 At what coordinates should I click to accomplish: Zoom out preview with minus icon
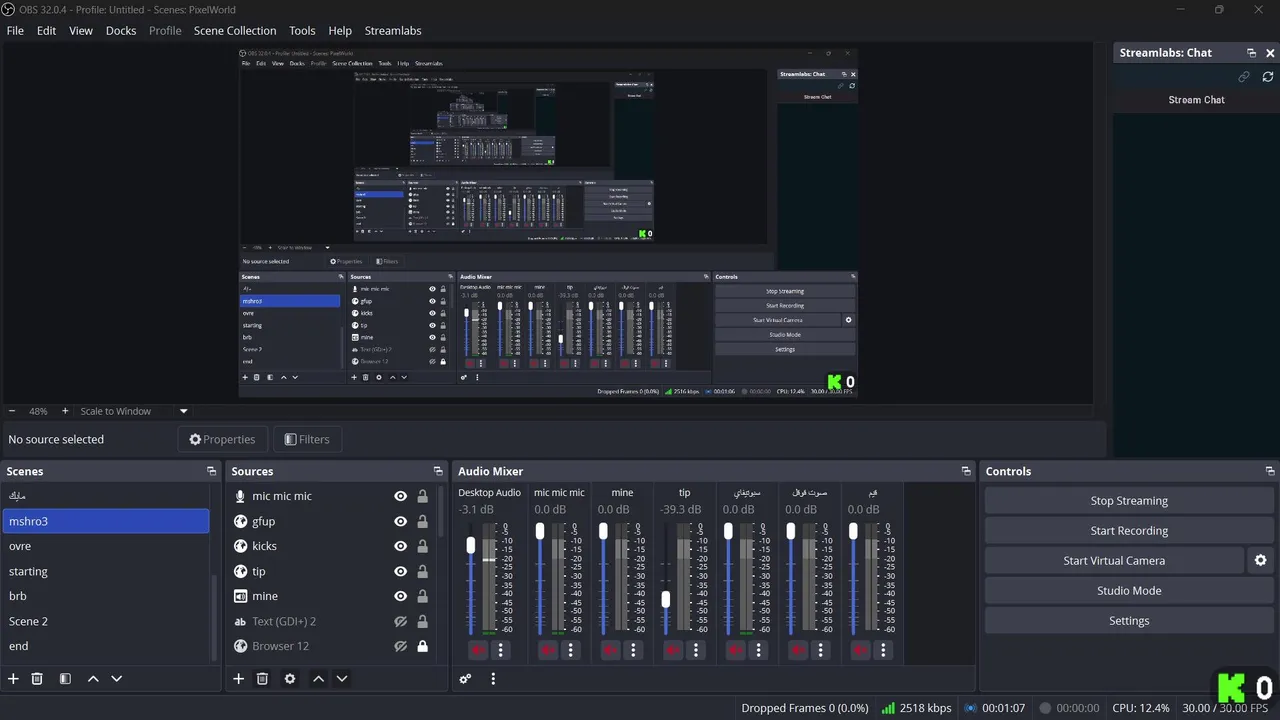pyautogui.click(x=12, y=411)
